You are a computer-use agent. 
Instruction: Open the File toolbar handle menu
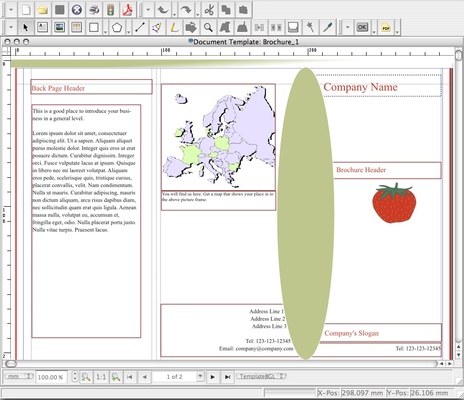point(11,10)
